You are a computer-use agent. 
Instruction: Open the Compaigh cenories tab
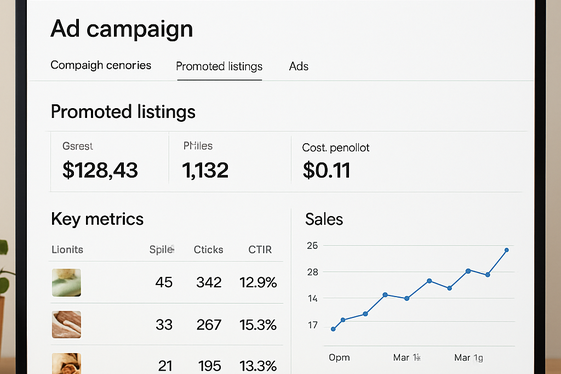101,65
